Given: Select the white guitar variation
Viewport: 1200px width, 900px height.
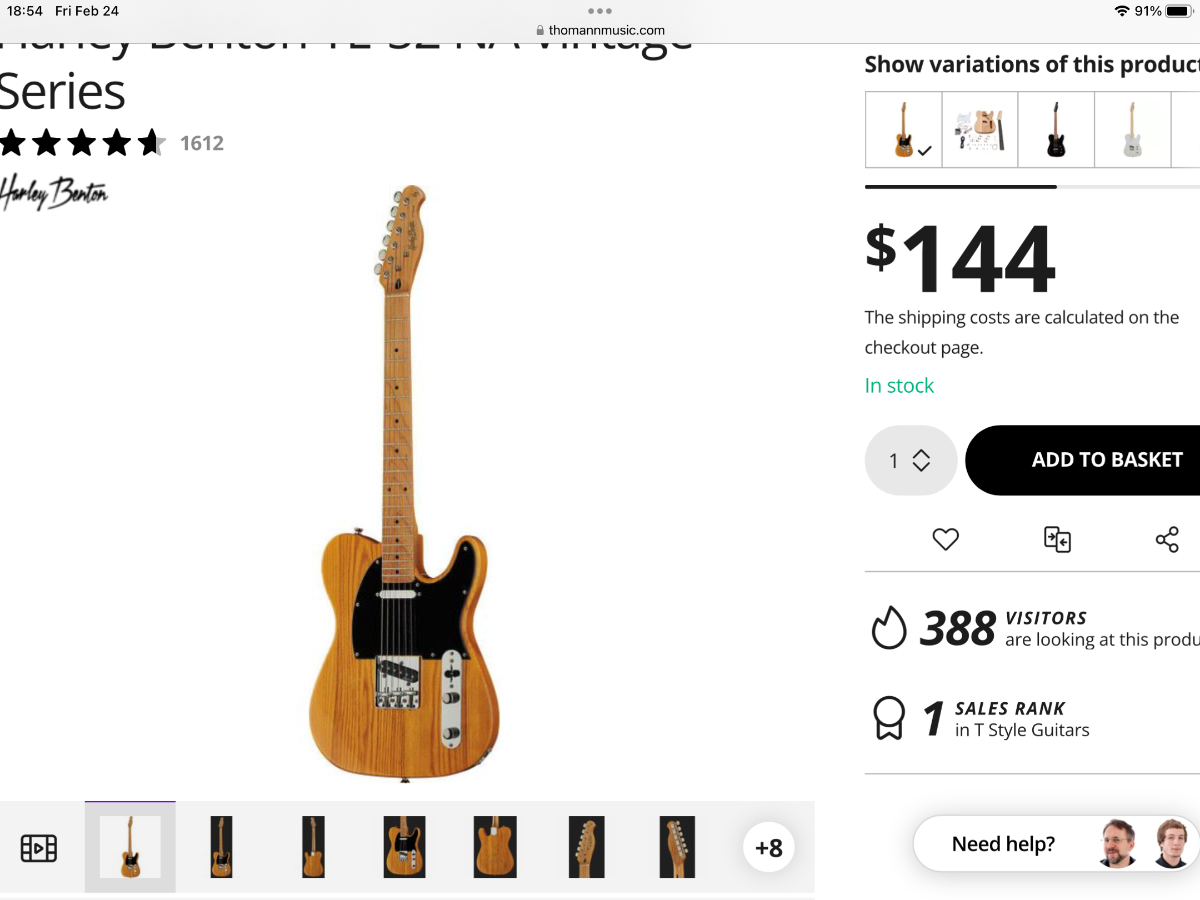Looking at the screenshot, I should click(1132, 130).
